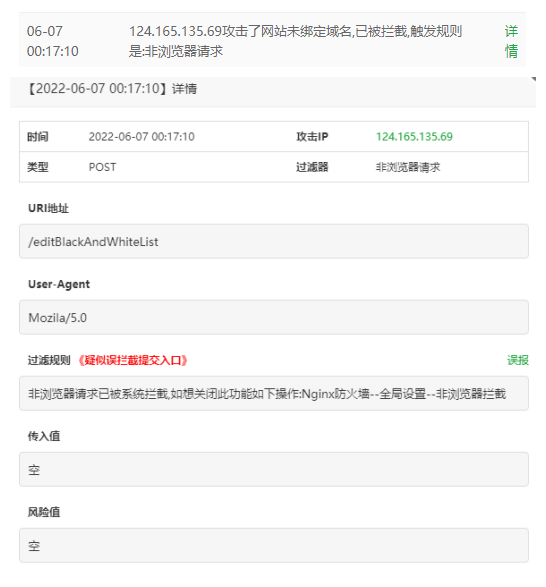
Task: Select the request type value POST
Action: coord(102,167)
